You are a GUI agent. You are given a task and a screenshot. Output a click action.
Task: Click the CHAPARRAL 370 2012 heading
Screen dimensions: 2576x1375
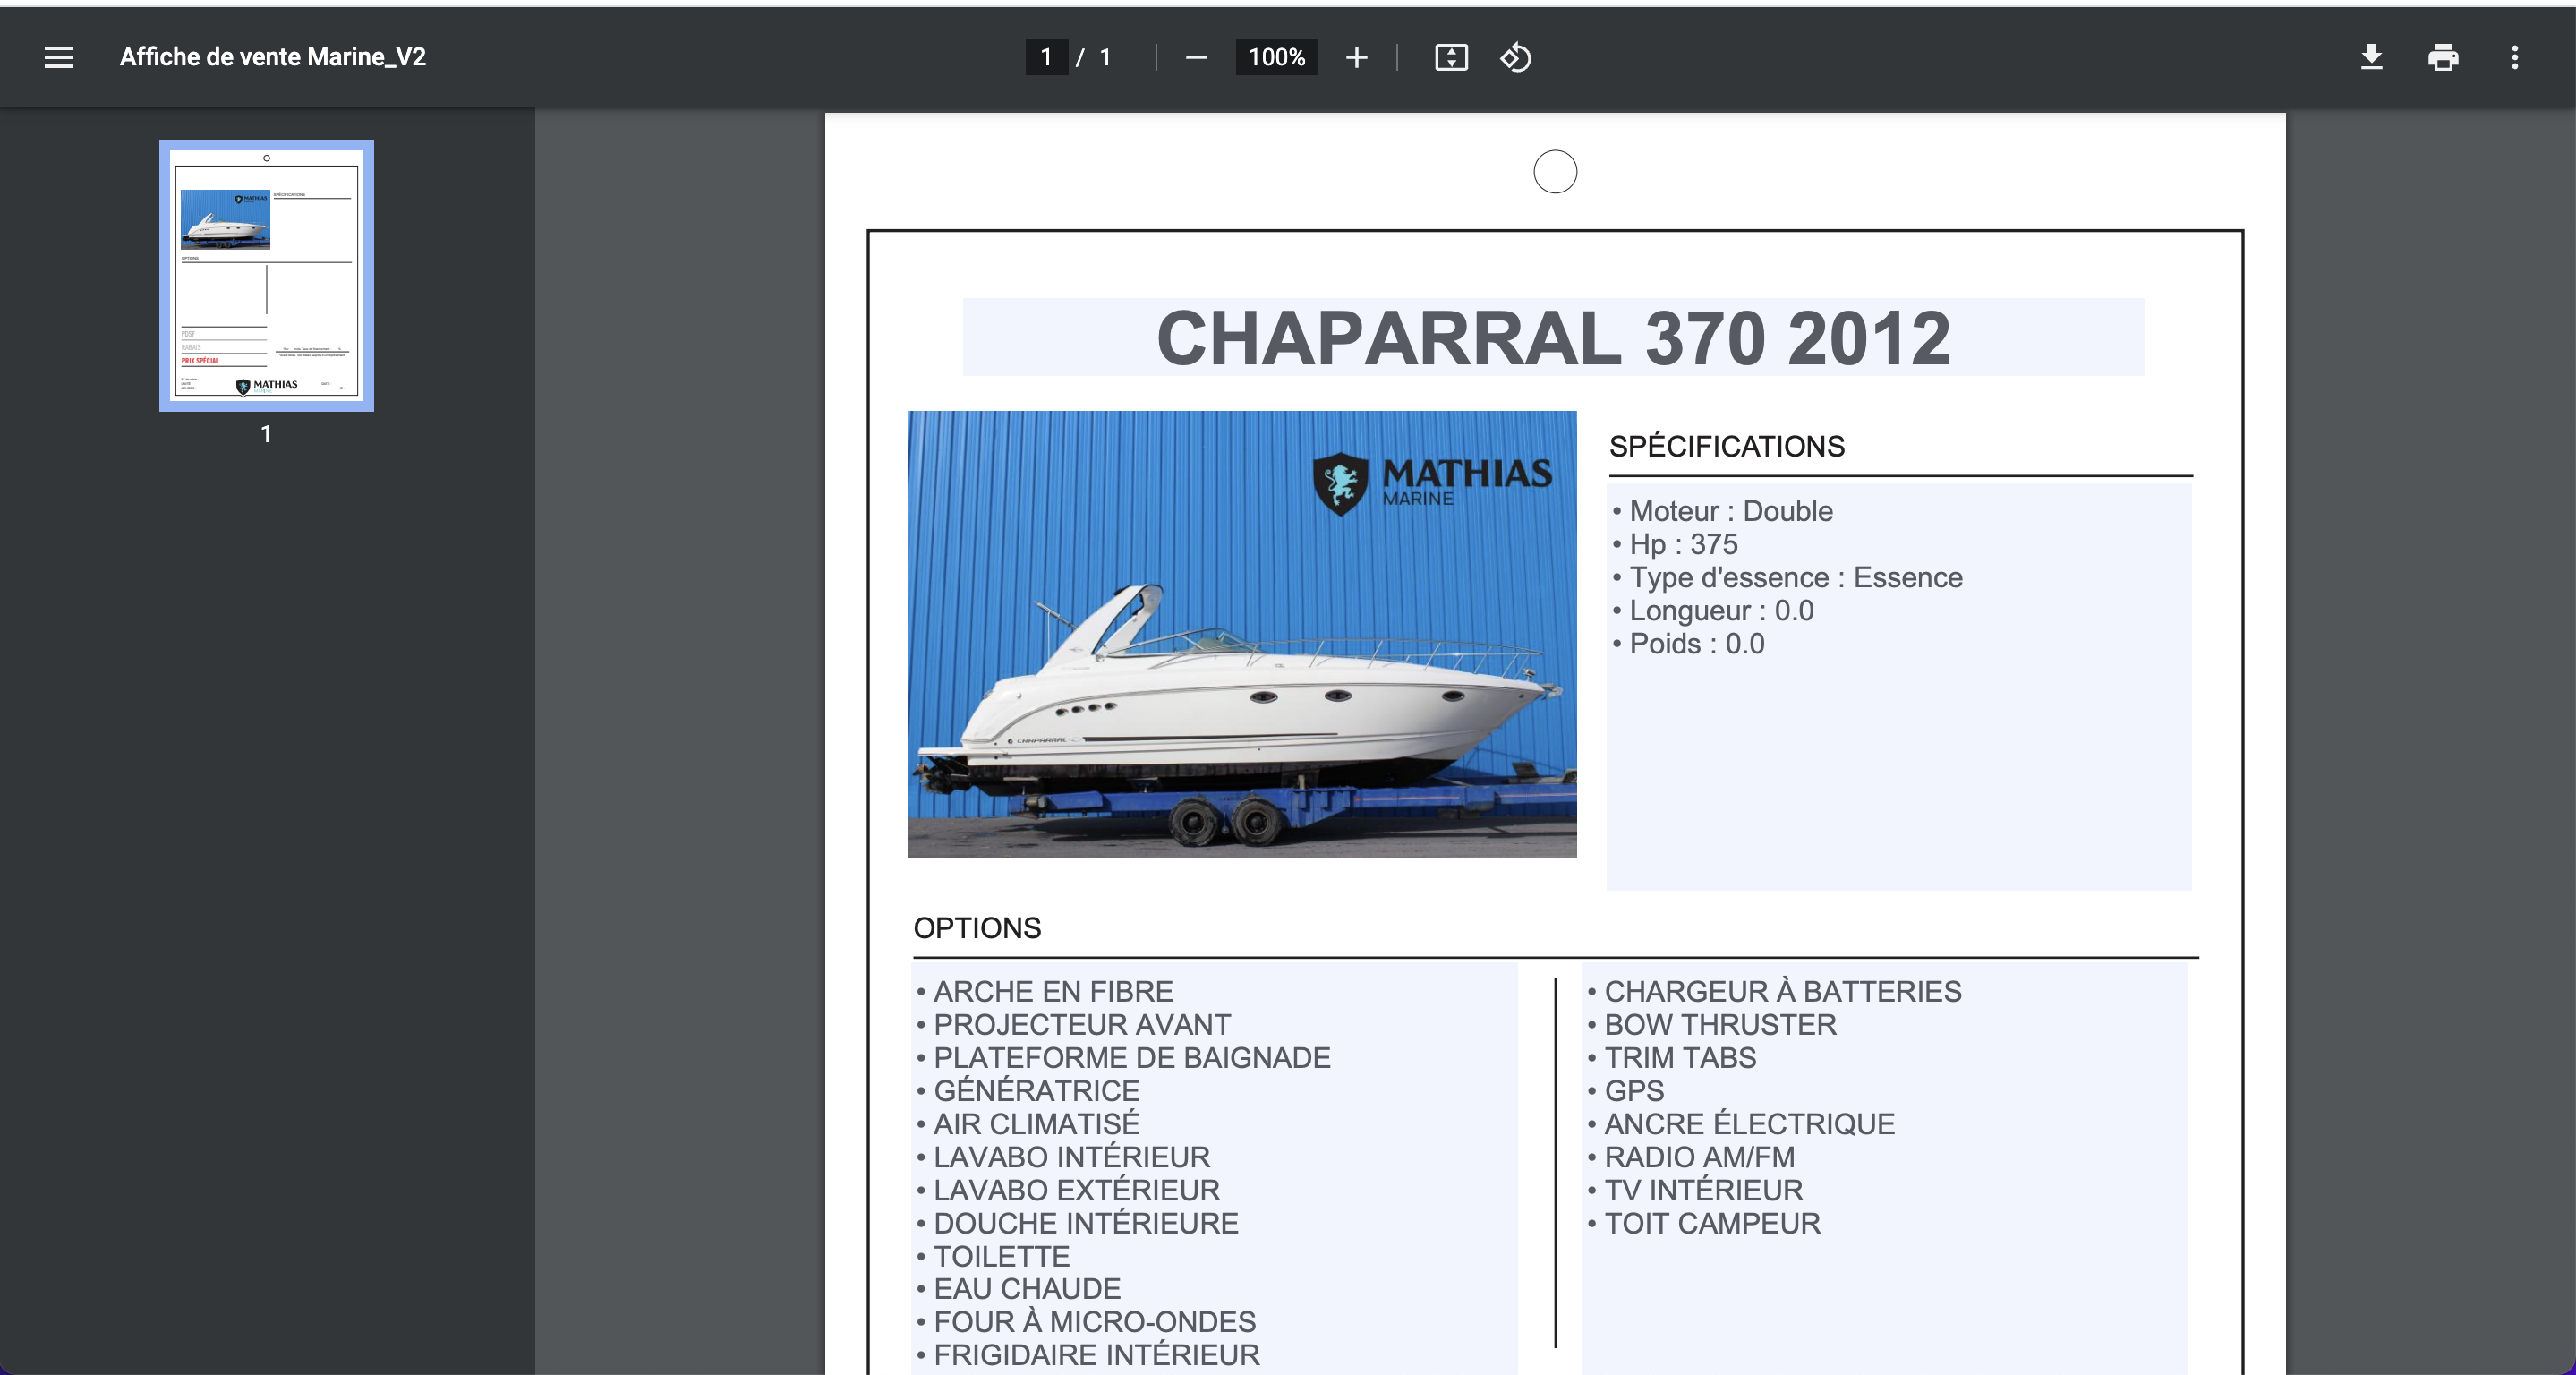tap(1553, 338)
